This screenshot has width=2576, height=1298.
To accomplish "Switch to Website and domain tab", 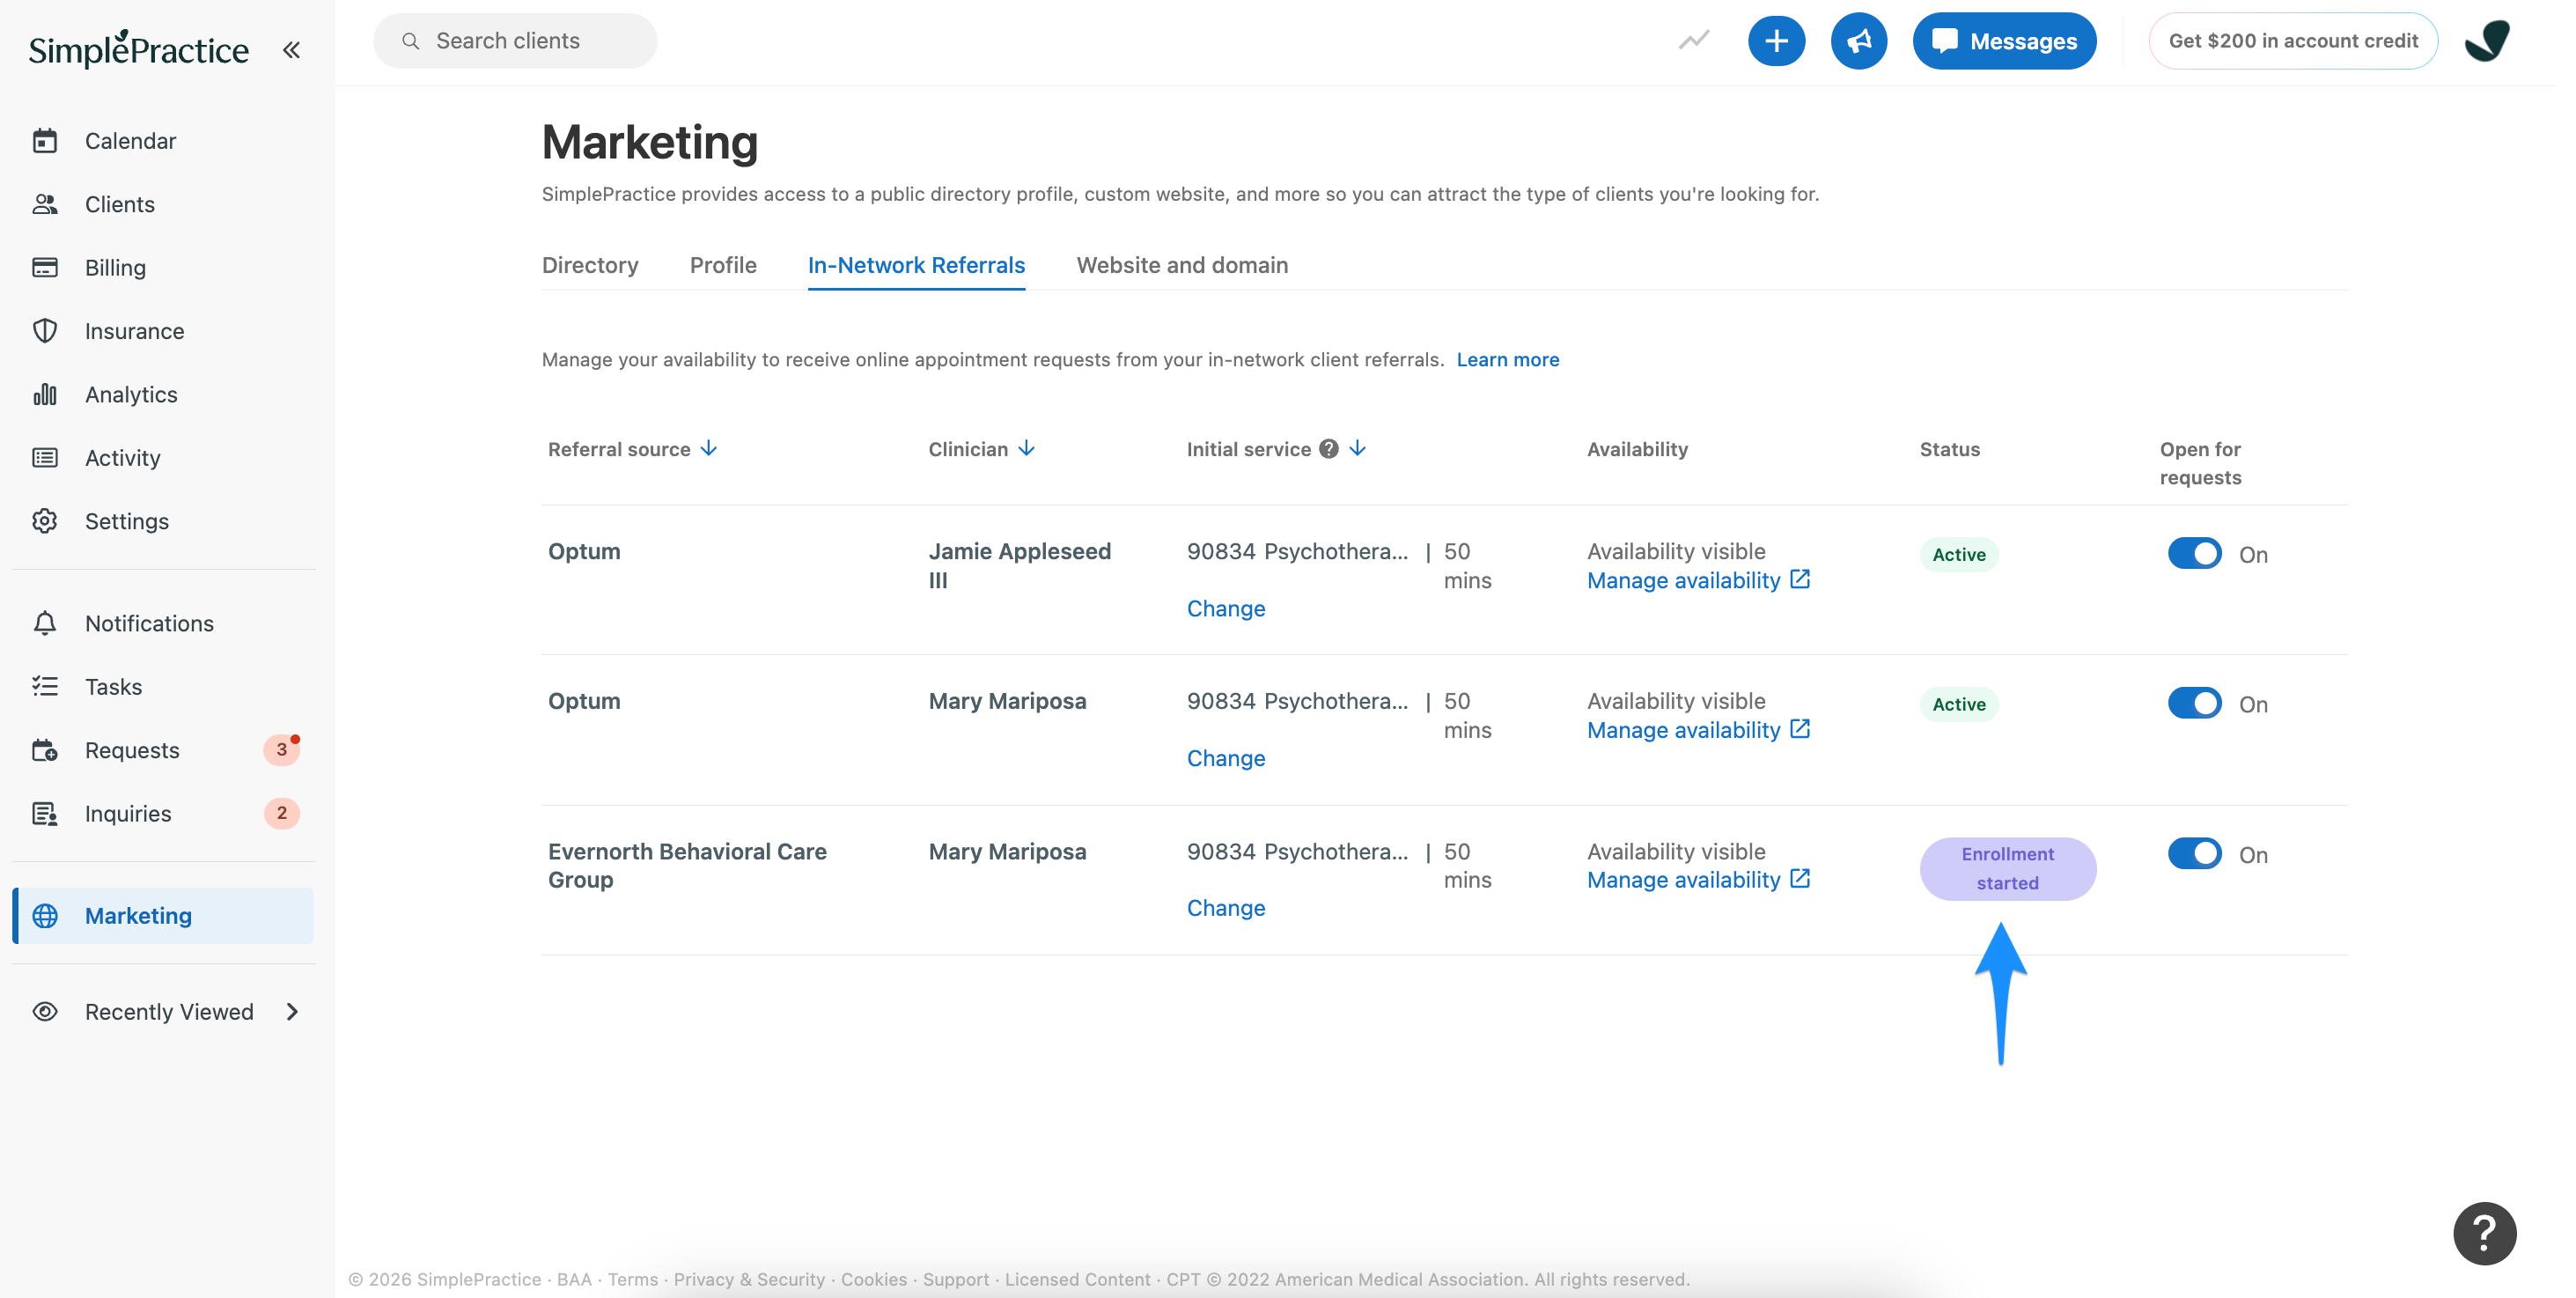I will (x=1182, y=265).
